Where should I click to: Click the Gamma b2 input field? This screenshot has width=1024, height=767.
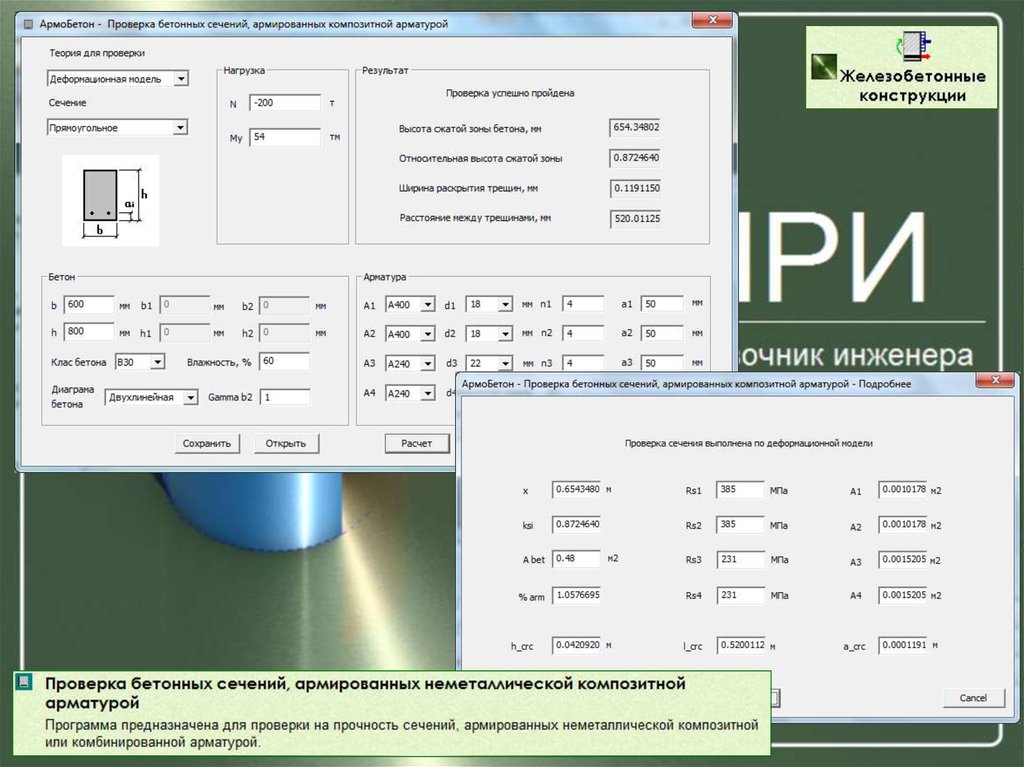pyautogui.click(x=284, y=397)
